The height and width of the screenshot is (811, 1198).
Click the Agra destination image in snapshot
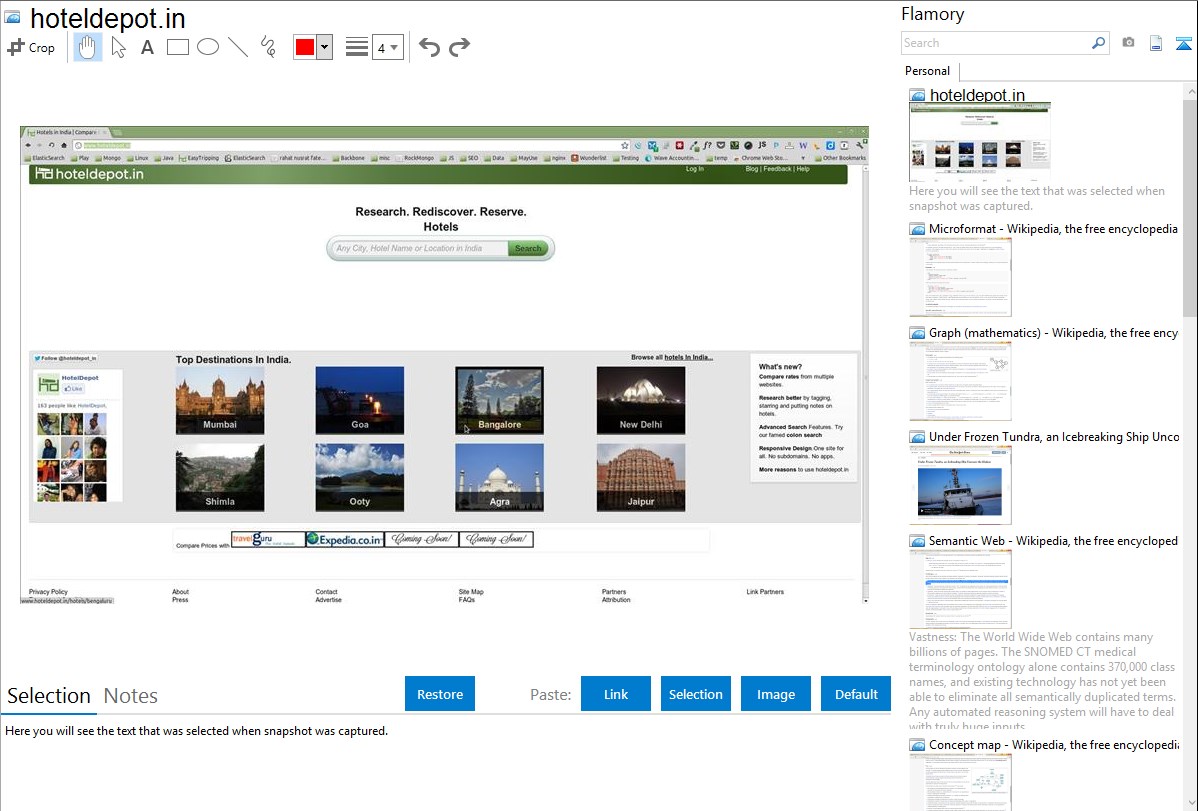500,477
